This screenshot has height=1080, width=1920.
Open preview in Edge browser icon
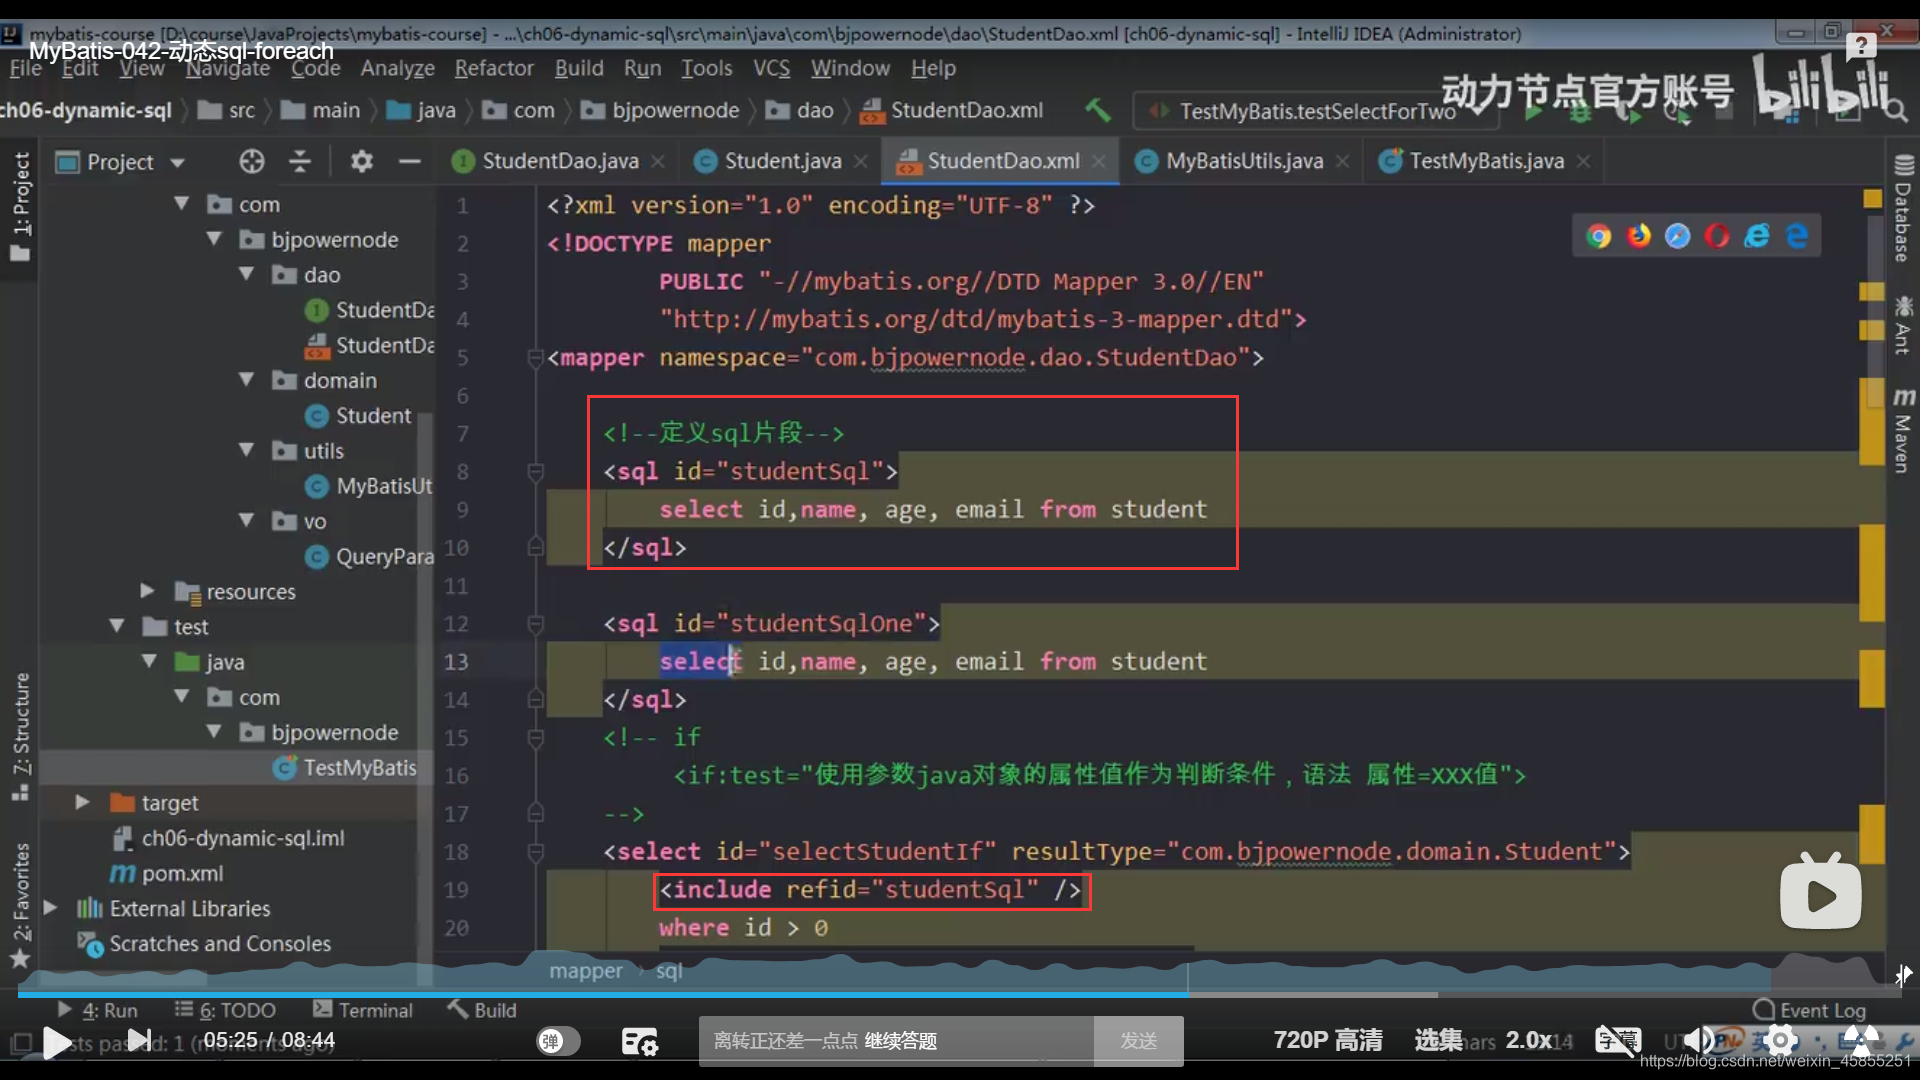coord(1797,236)
